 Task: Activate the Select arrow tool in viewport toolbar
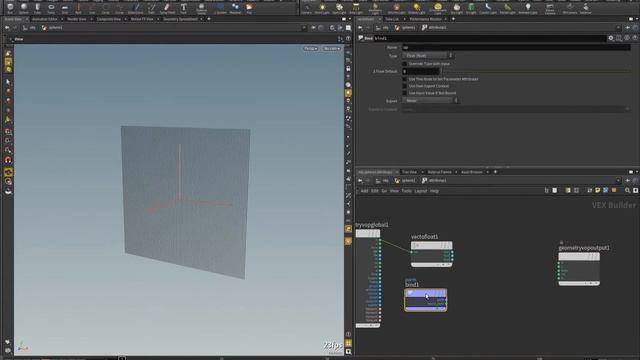pos(8,82)
